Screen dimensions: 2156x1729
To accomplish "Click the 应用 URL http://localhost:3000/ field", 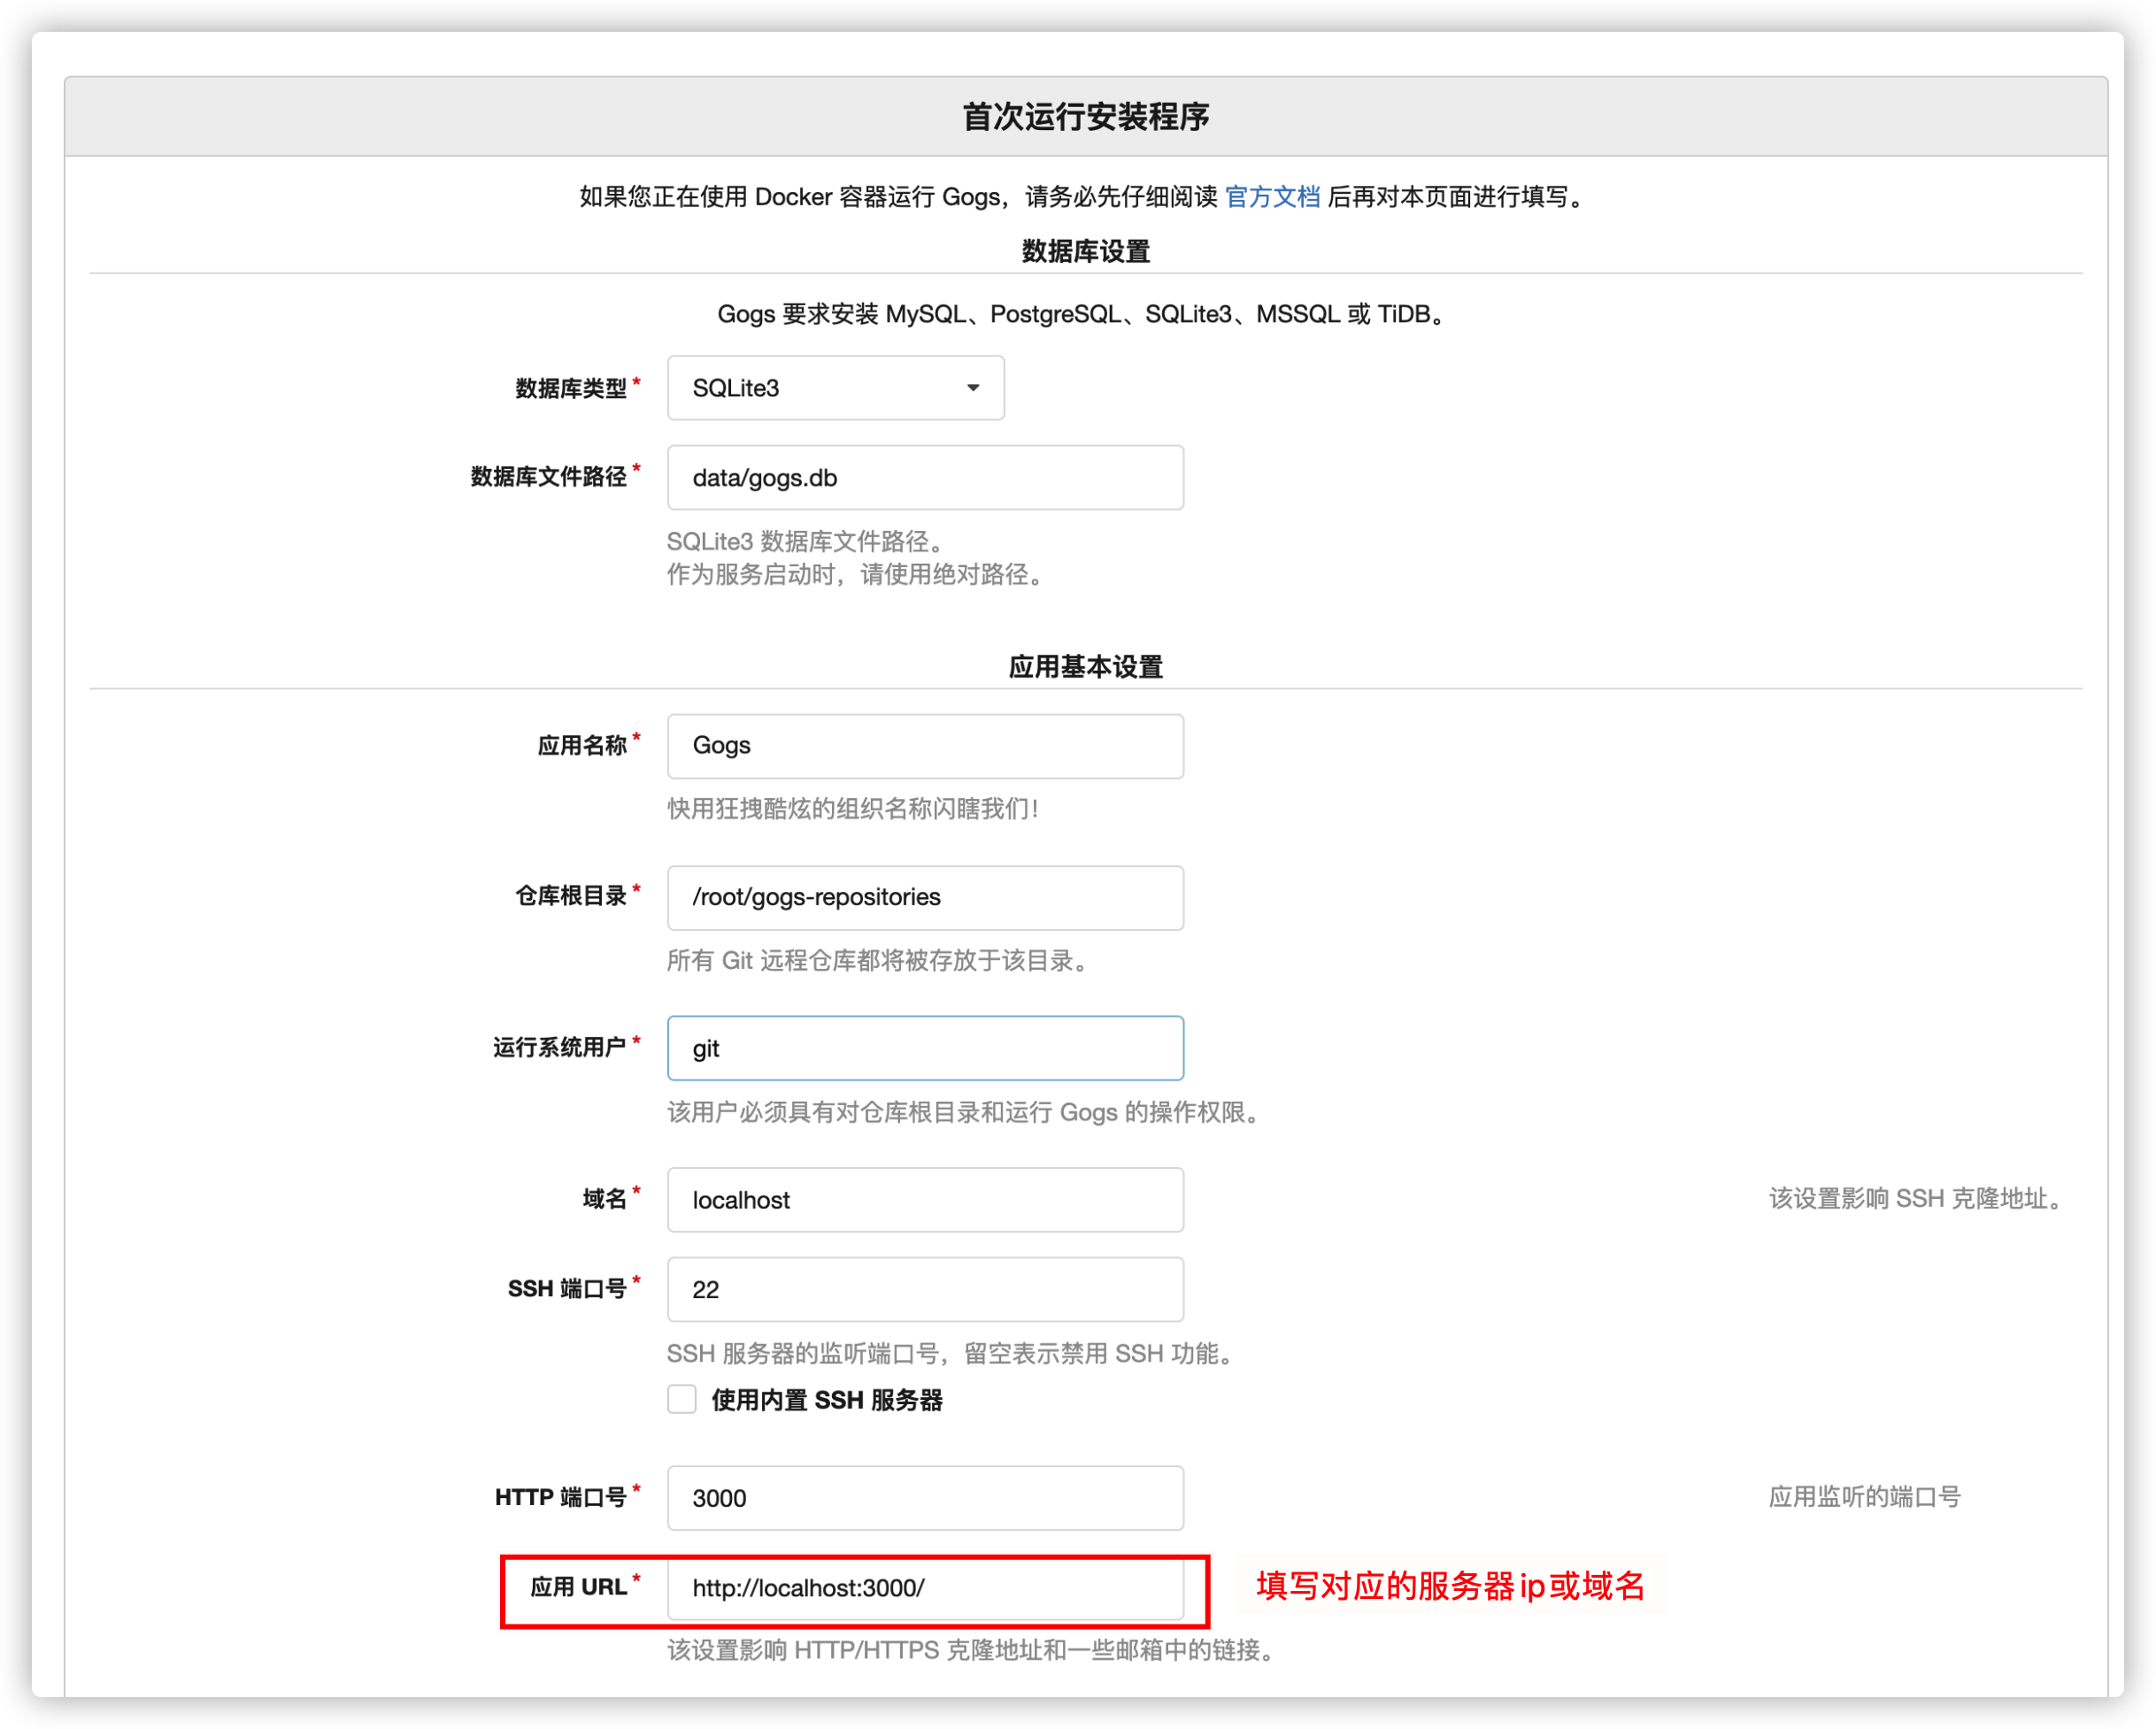I will click(x=924, y=1588).
